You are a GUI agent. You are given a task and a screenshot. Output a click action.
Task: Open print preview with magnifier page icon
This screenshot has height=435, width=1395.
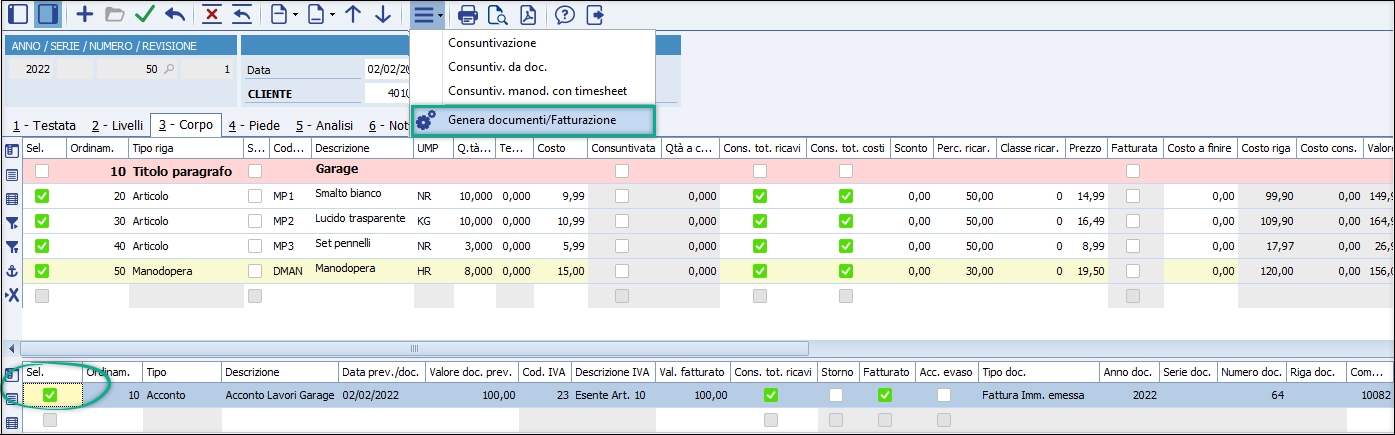(x=497, y=15)
